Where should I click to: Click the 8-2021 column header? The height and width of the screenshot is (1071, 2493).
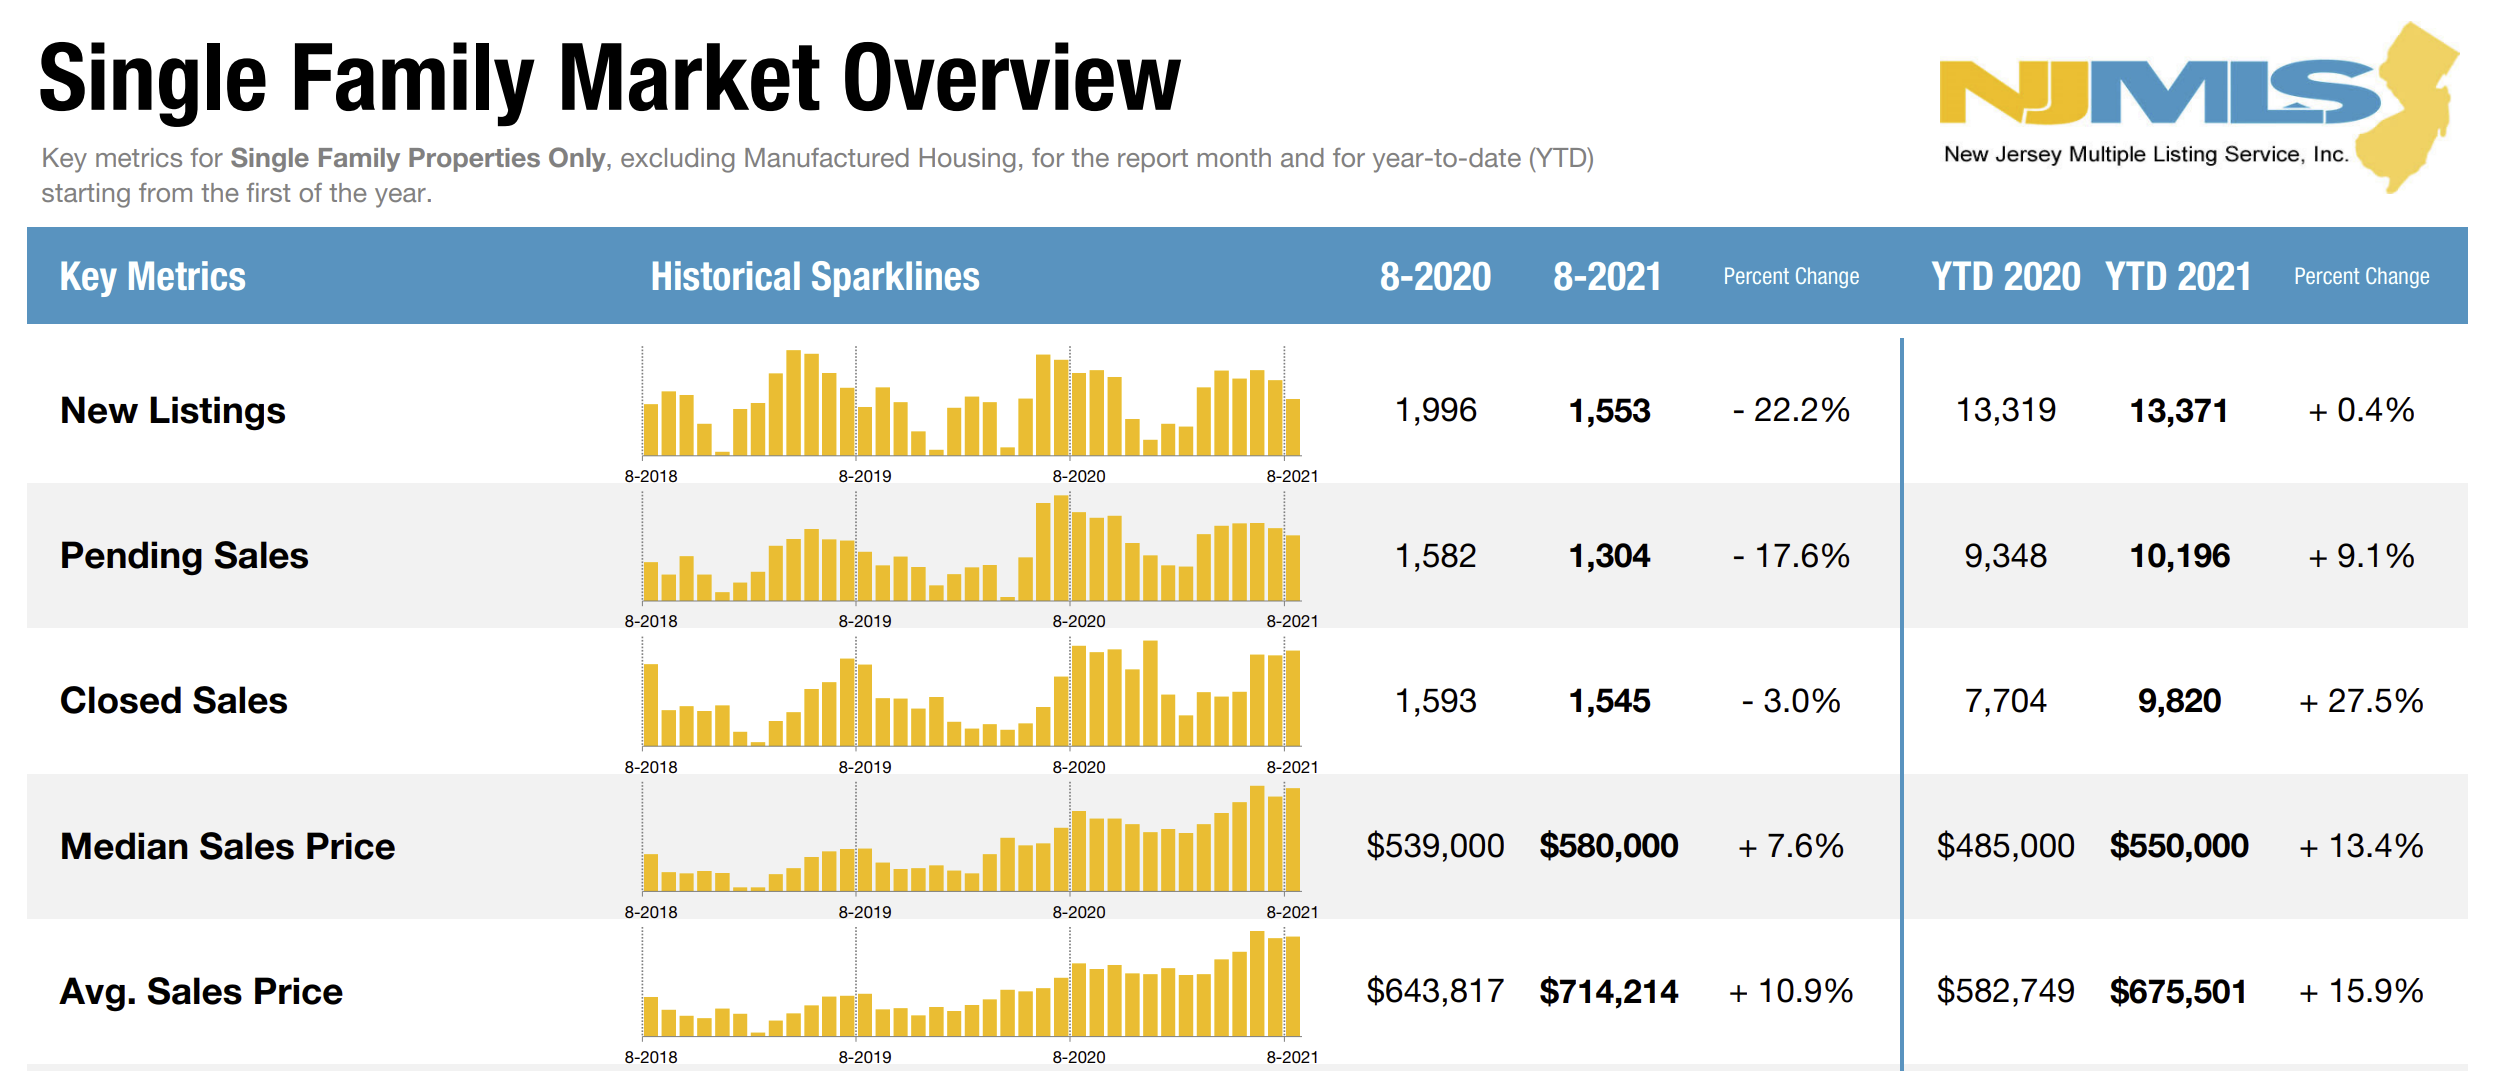point(1607,276)
